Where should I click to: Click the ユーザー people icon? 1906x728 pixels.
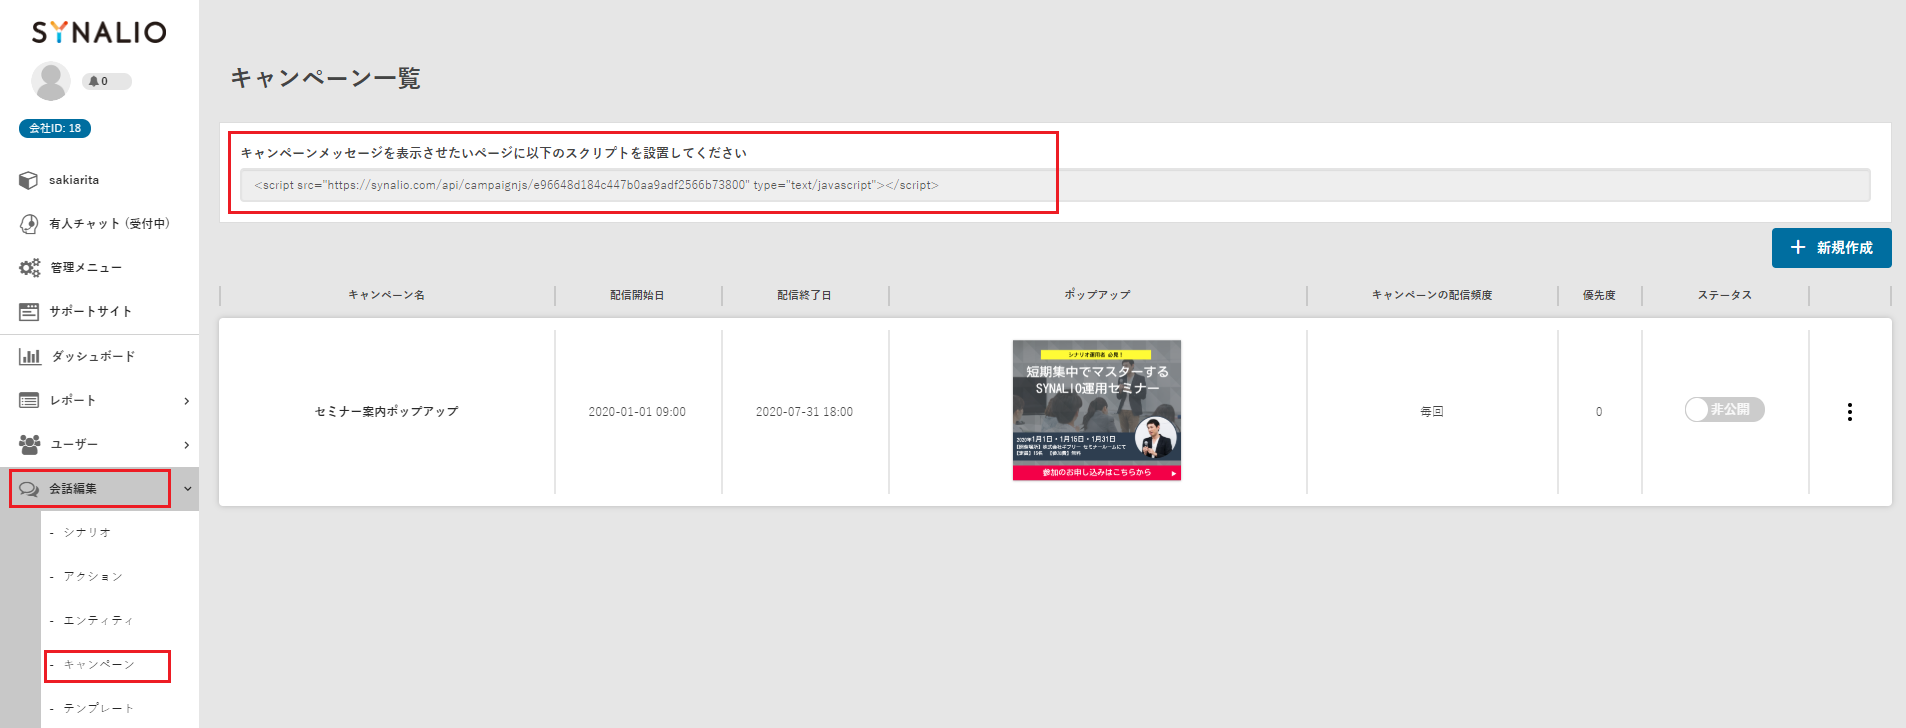30,444
